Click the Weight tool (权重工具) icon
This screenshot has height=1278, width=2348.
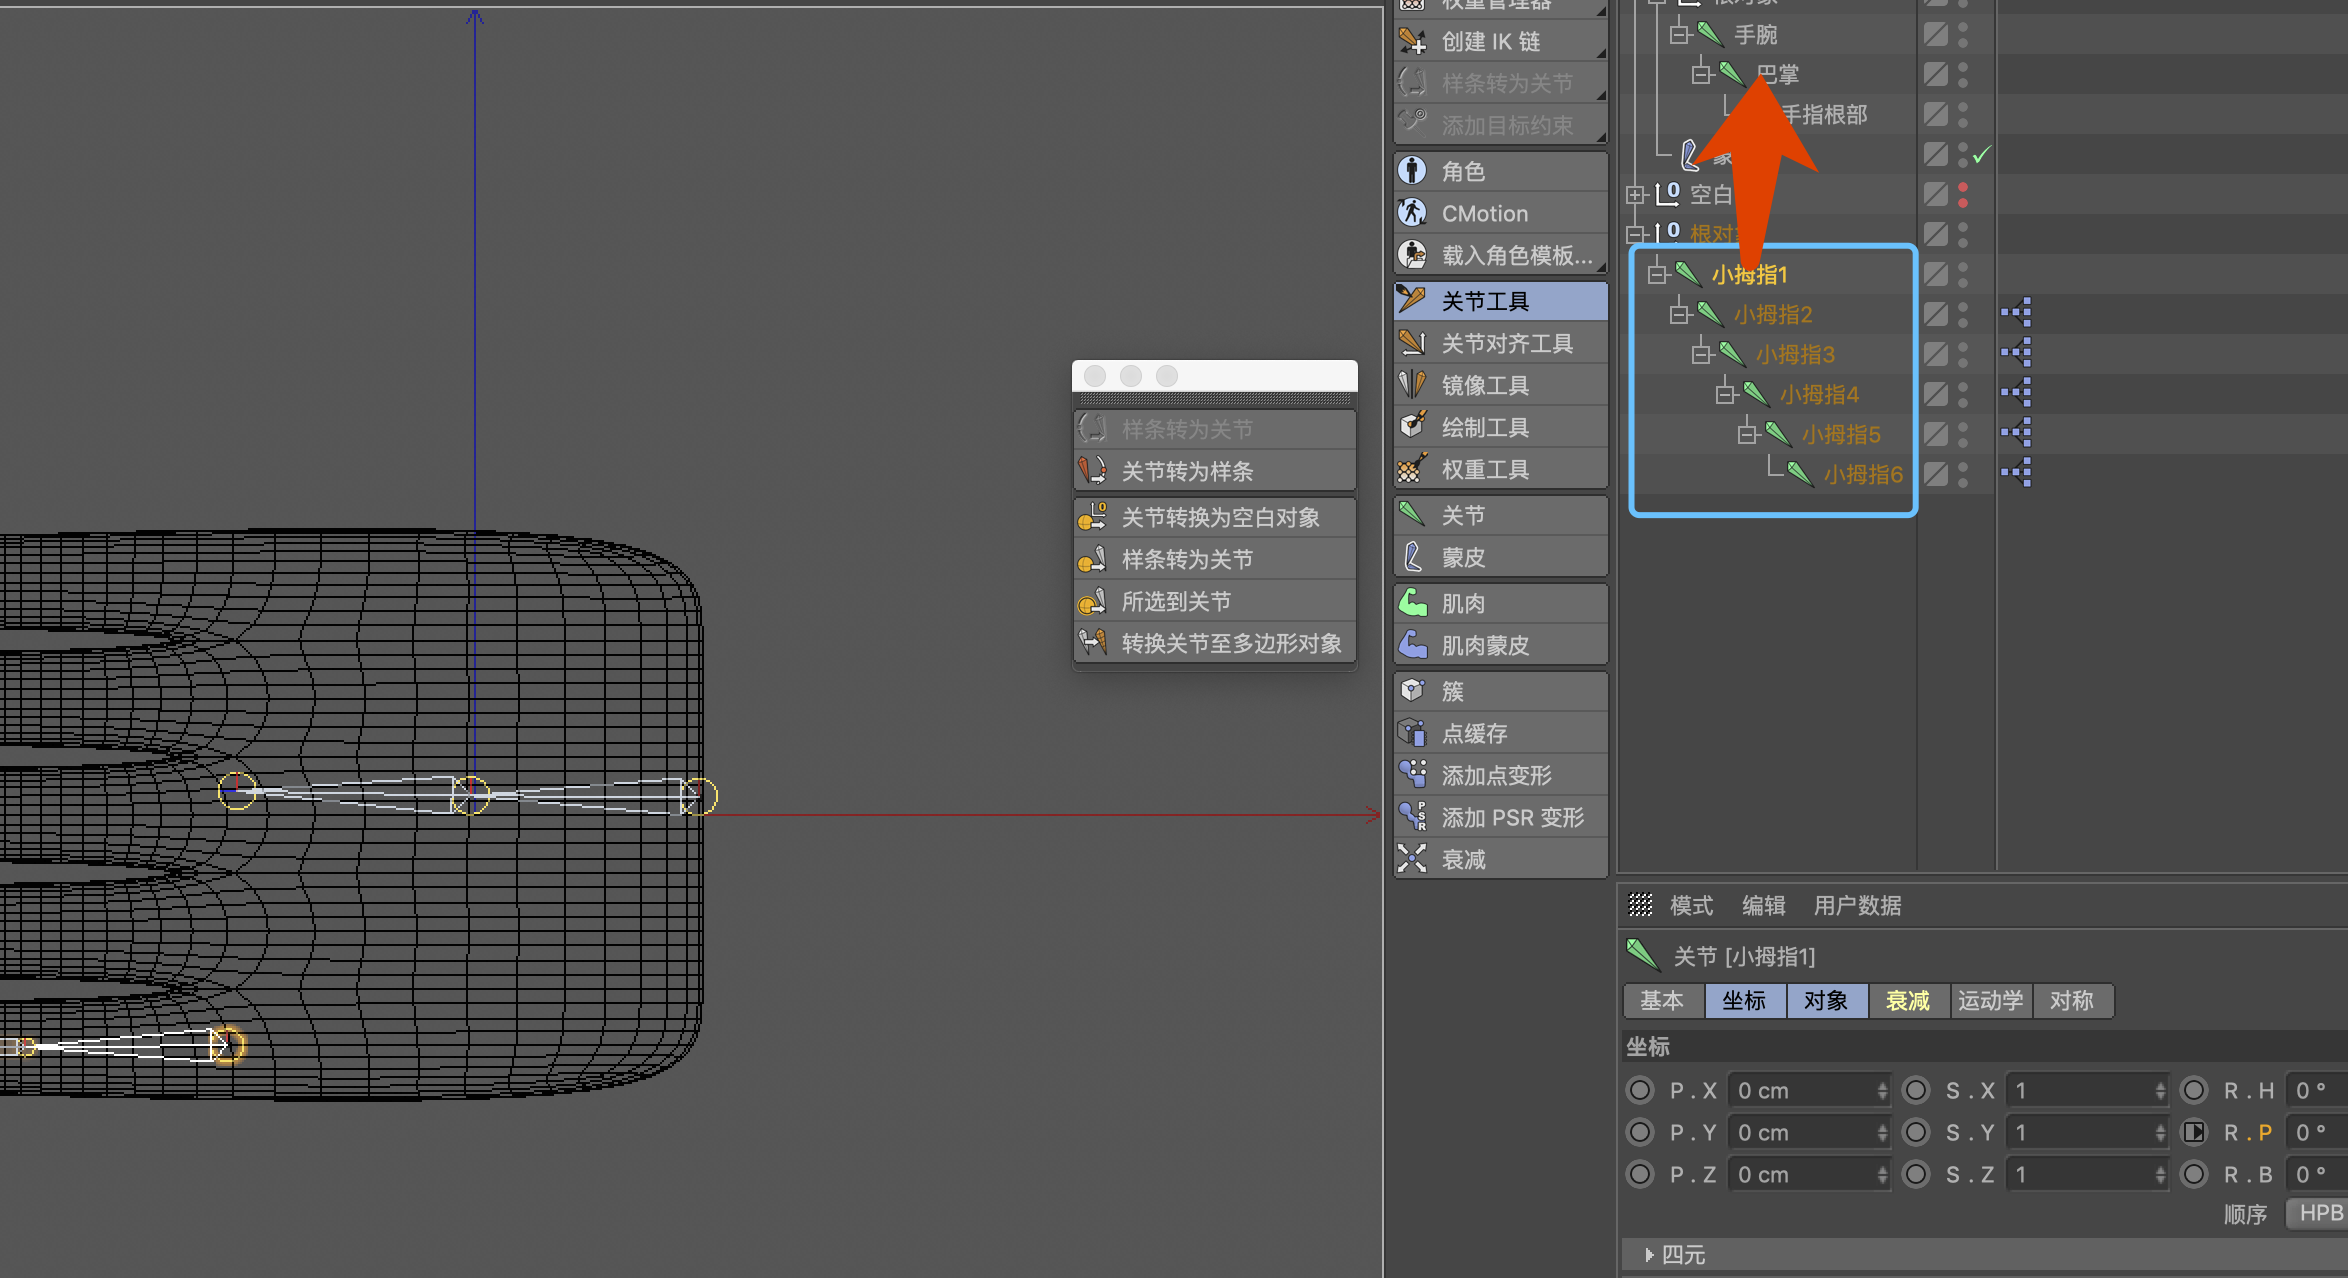[1412, 469]
